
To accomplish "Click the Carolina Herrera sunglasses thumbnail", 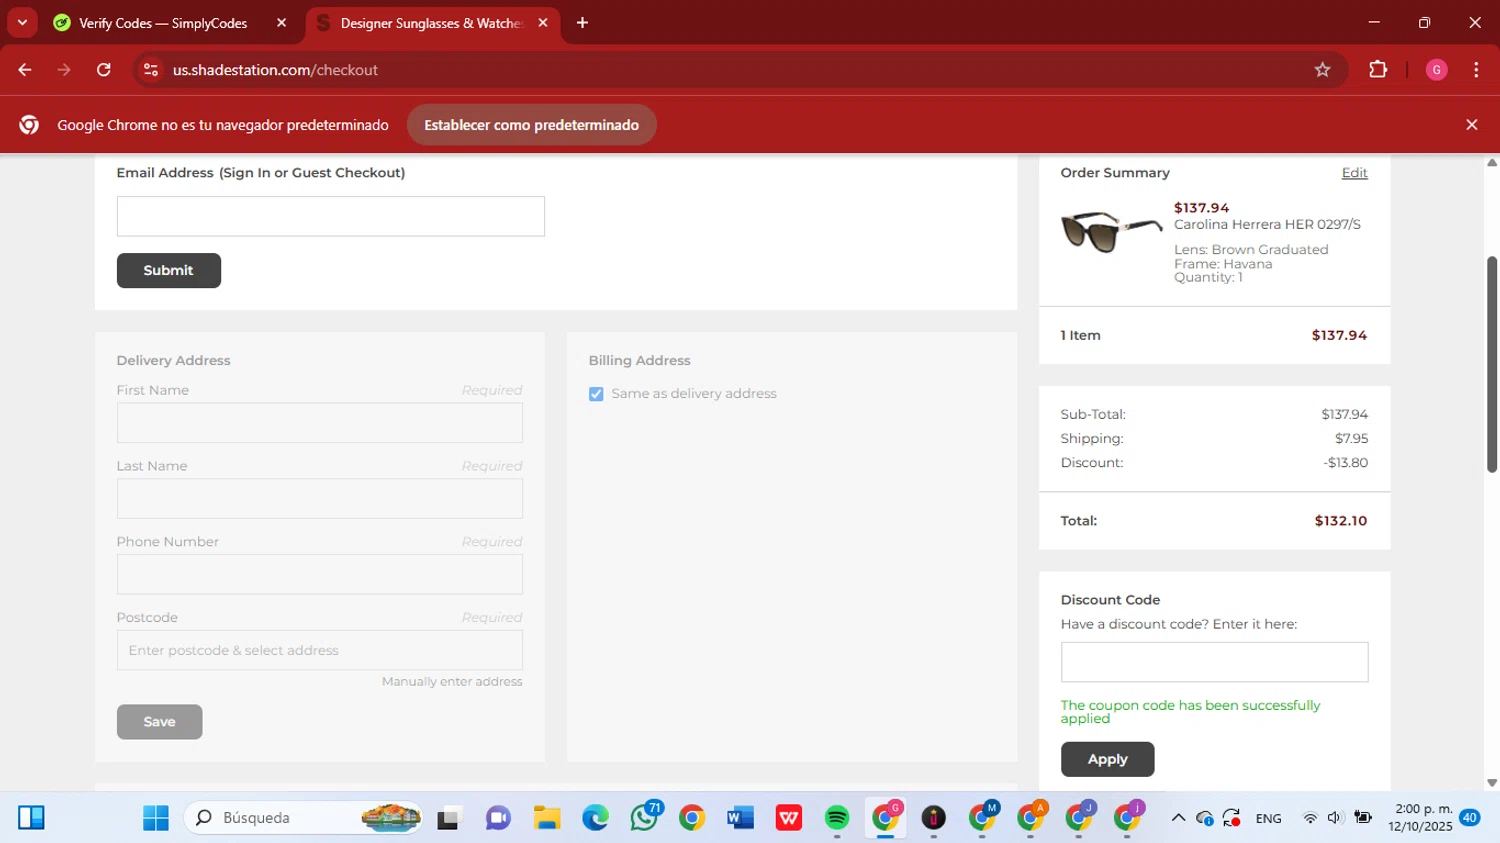I will (1110, 231).
